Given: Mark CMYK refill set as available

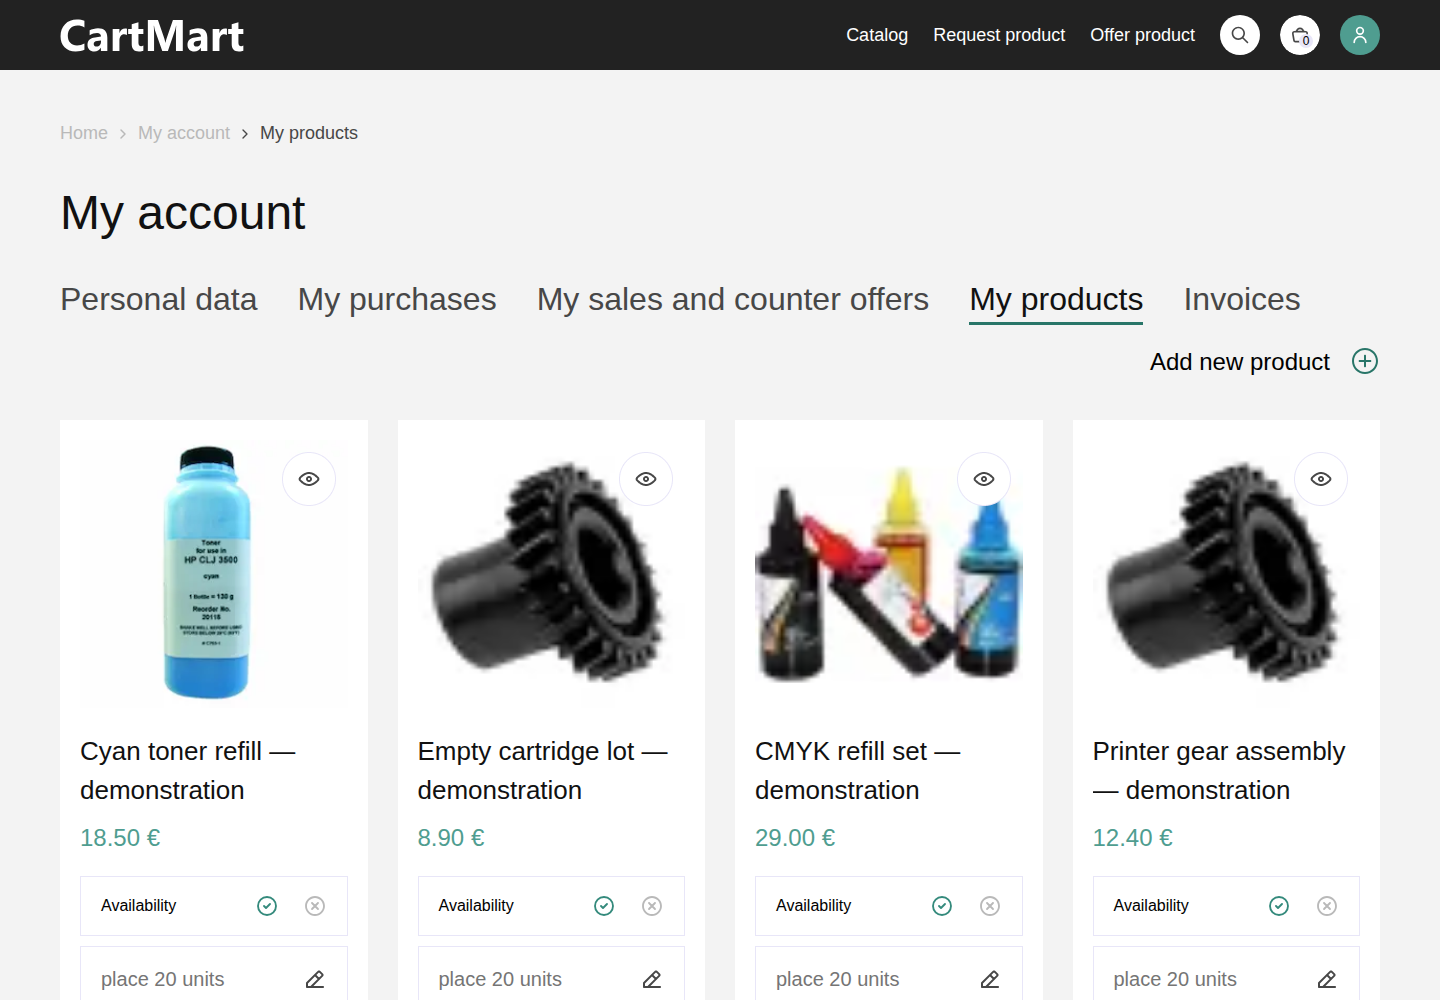Looking at the screenshot, I should (942, 906).
